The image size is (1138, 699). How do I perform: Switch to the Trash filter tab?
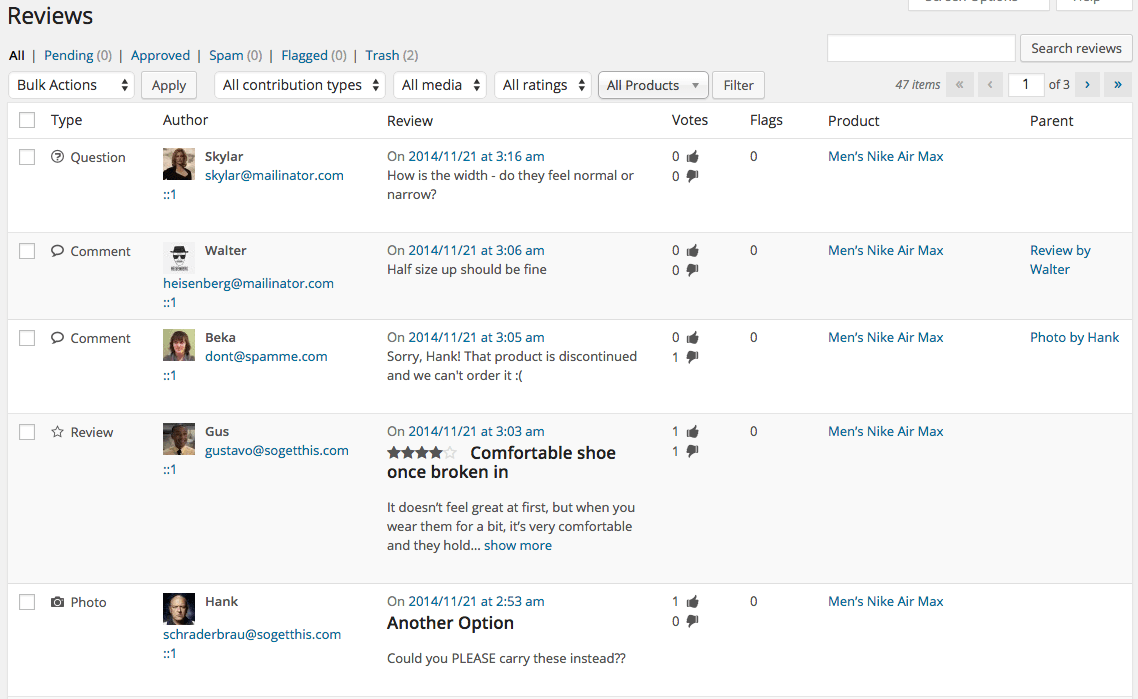382,55
